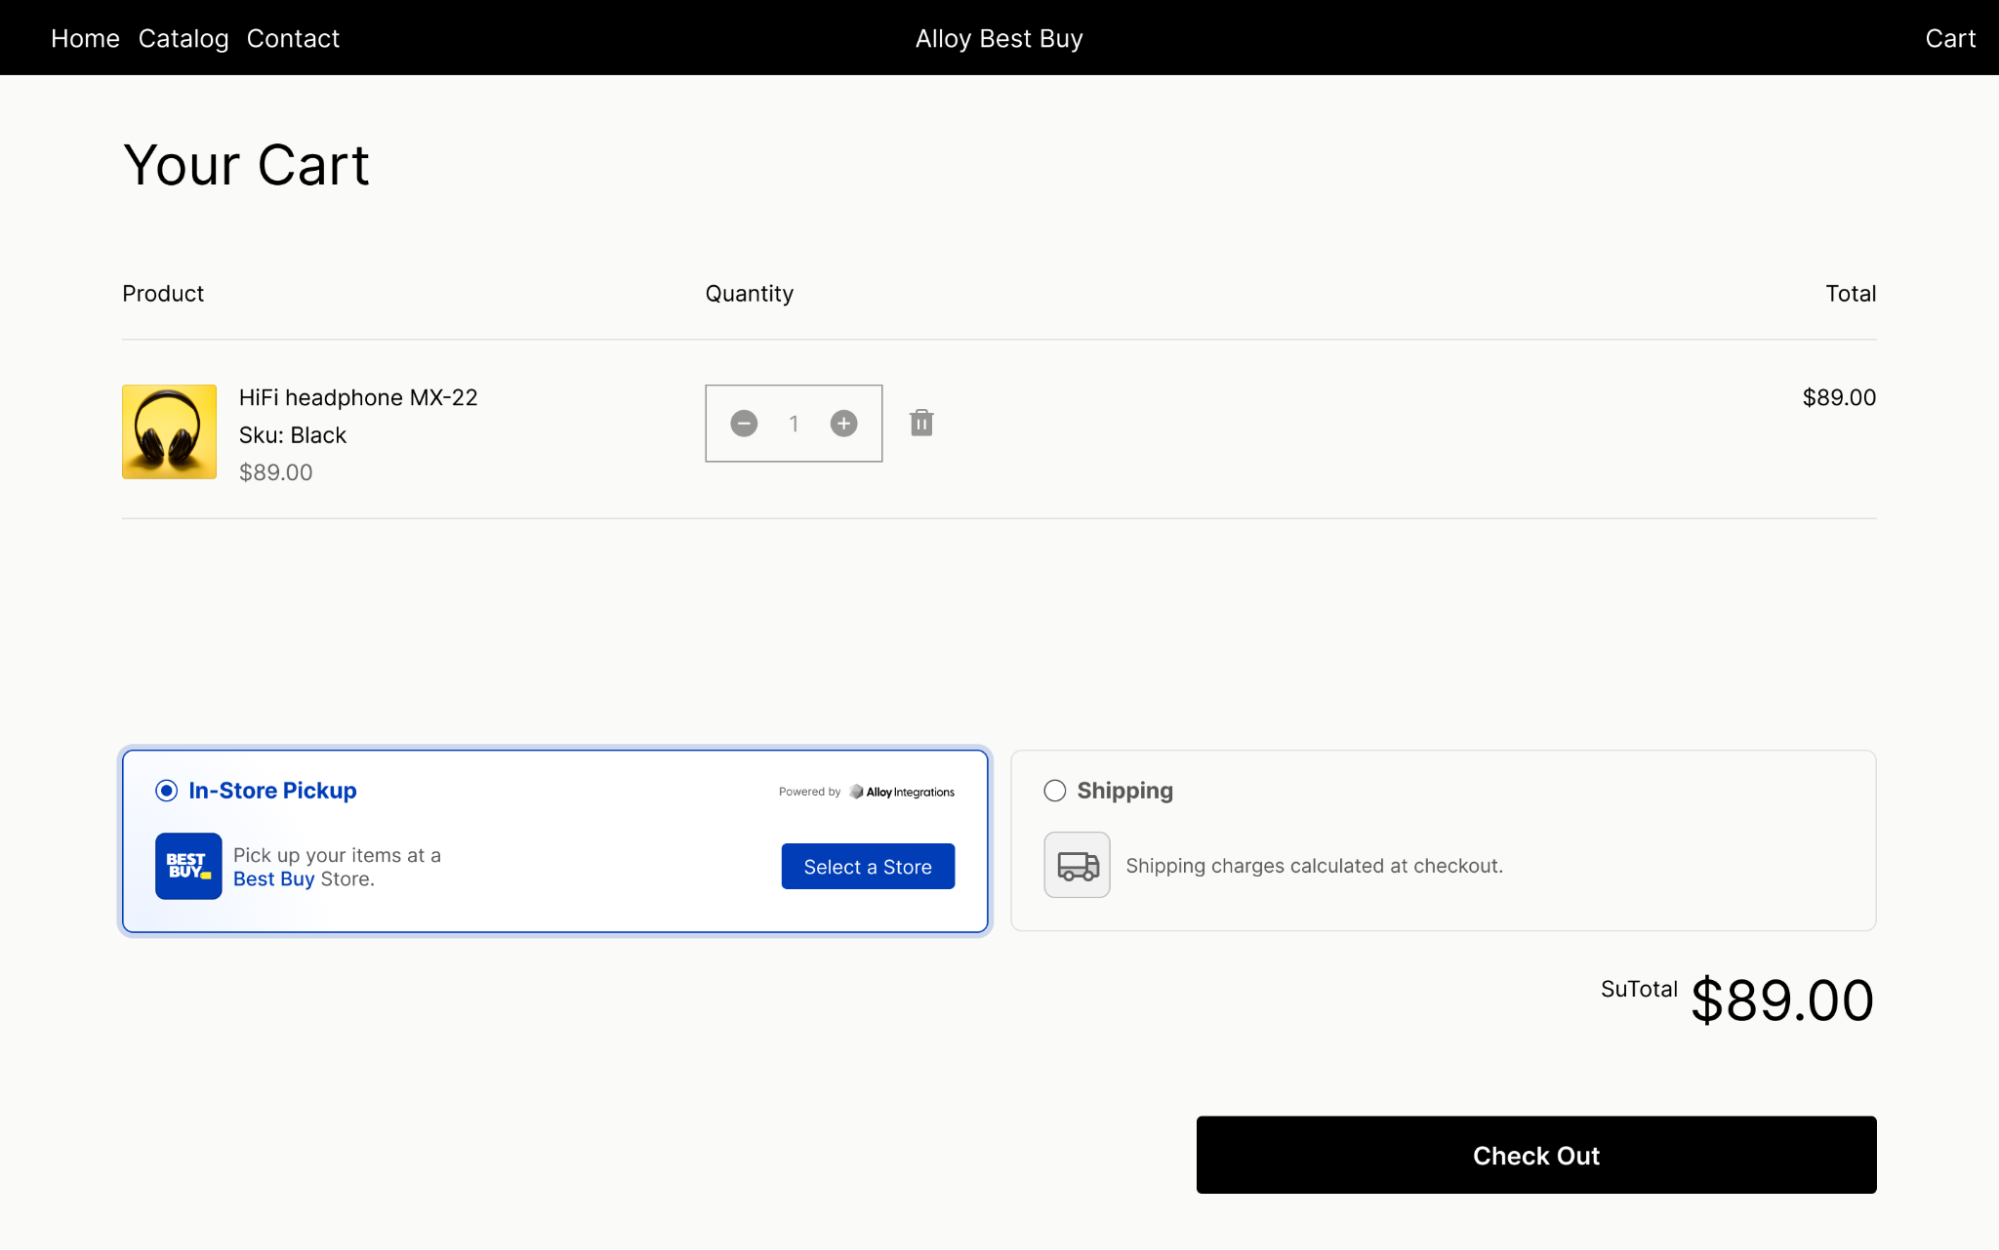The width and height of the screenshot is (1999, 1250).
Task: Select the In-Store Pickup radio button
Action: tap(166, 791)
